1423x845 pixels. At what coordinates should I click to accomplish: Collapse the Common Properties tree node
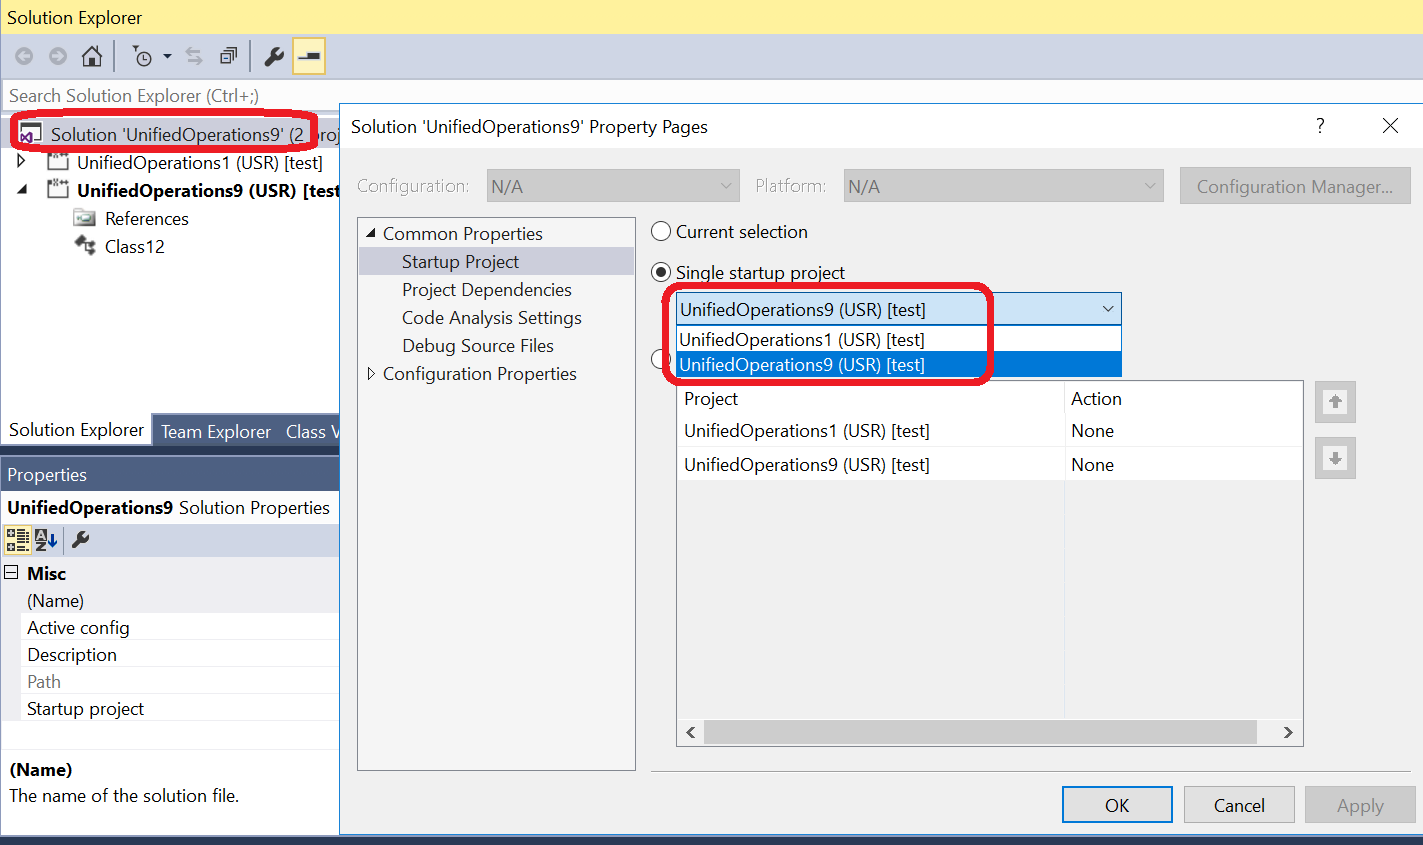[x=370, y=233]
